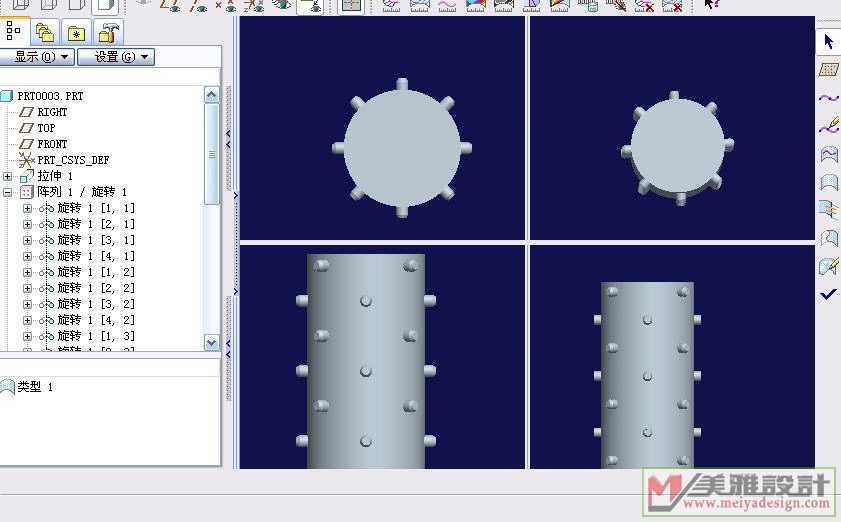Click the What's This help cursor icon
Viewport: 841px width, 522px height.
[712, 5]
